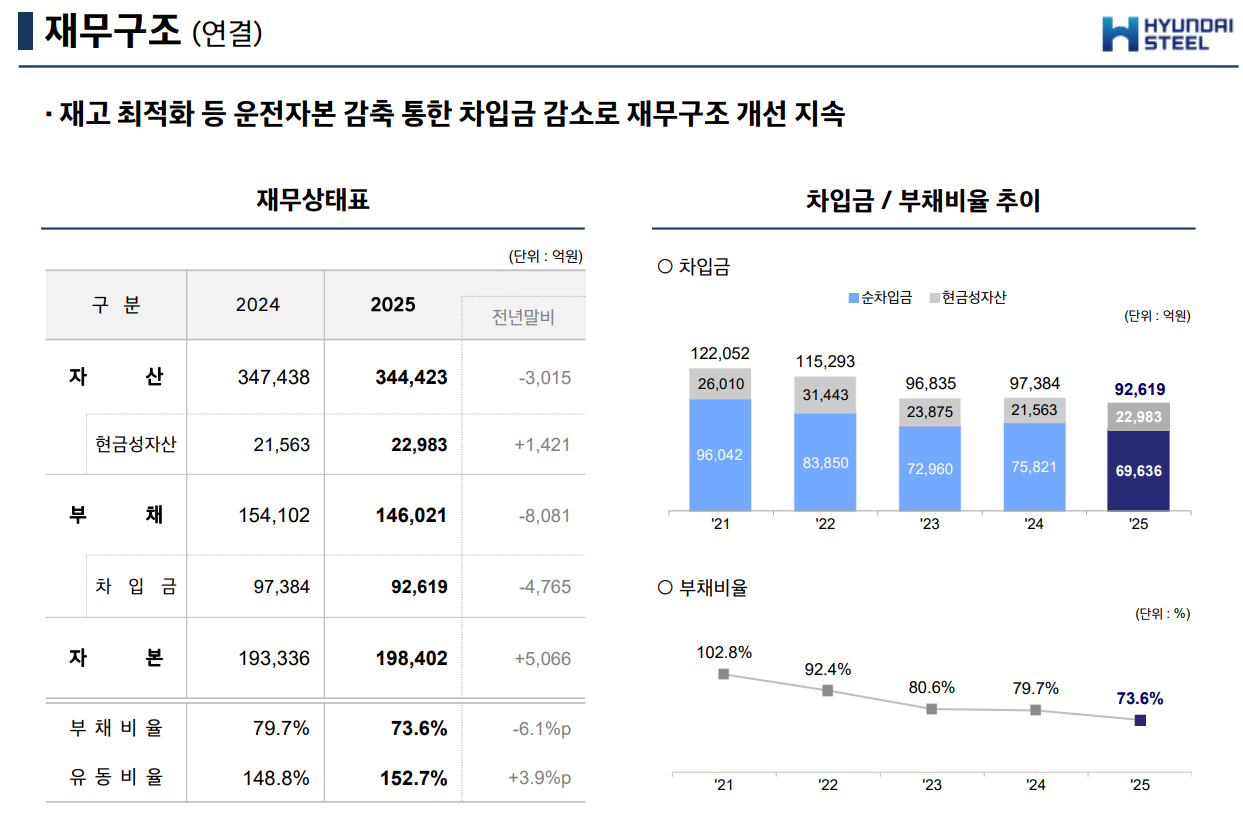The image size is (1243, 814).
Task: Click the '23 debt ratio marker at 80.6%
Action: (932, 709)
